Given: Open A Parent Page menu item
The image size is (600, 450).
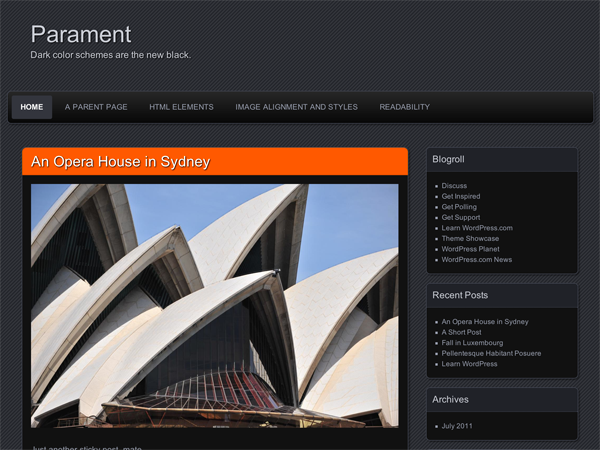Looking at the screenshot, I should 96,107.
